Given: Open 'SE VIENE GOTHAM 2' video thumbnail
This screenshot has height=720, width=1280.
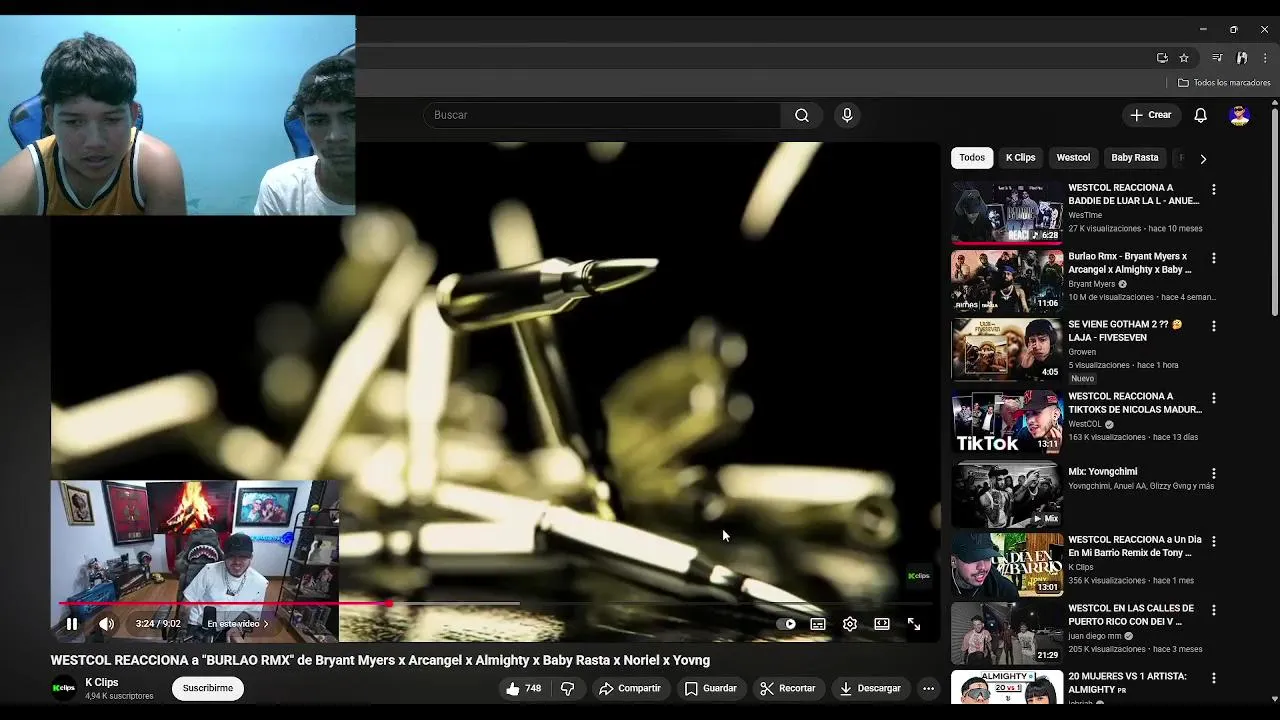Looking at the screenshot, I should click(x=1007, y=349).
